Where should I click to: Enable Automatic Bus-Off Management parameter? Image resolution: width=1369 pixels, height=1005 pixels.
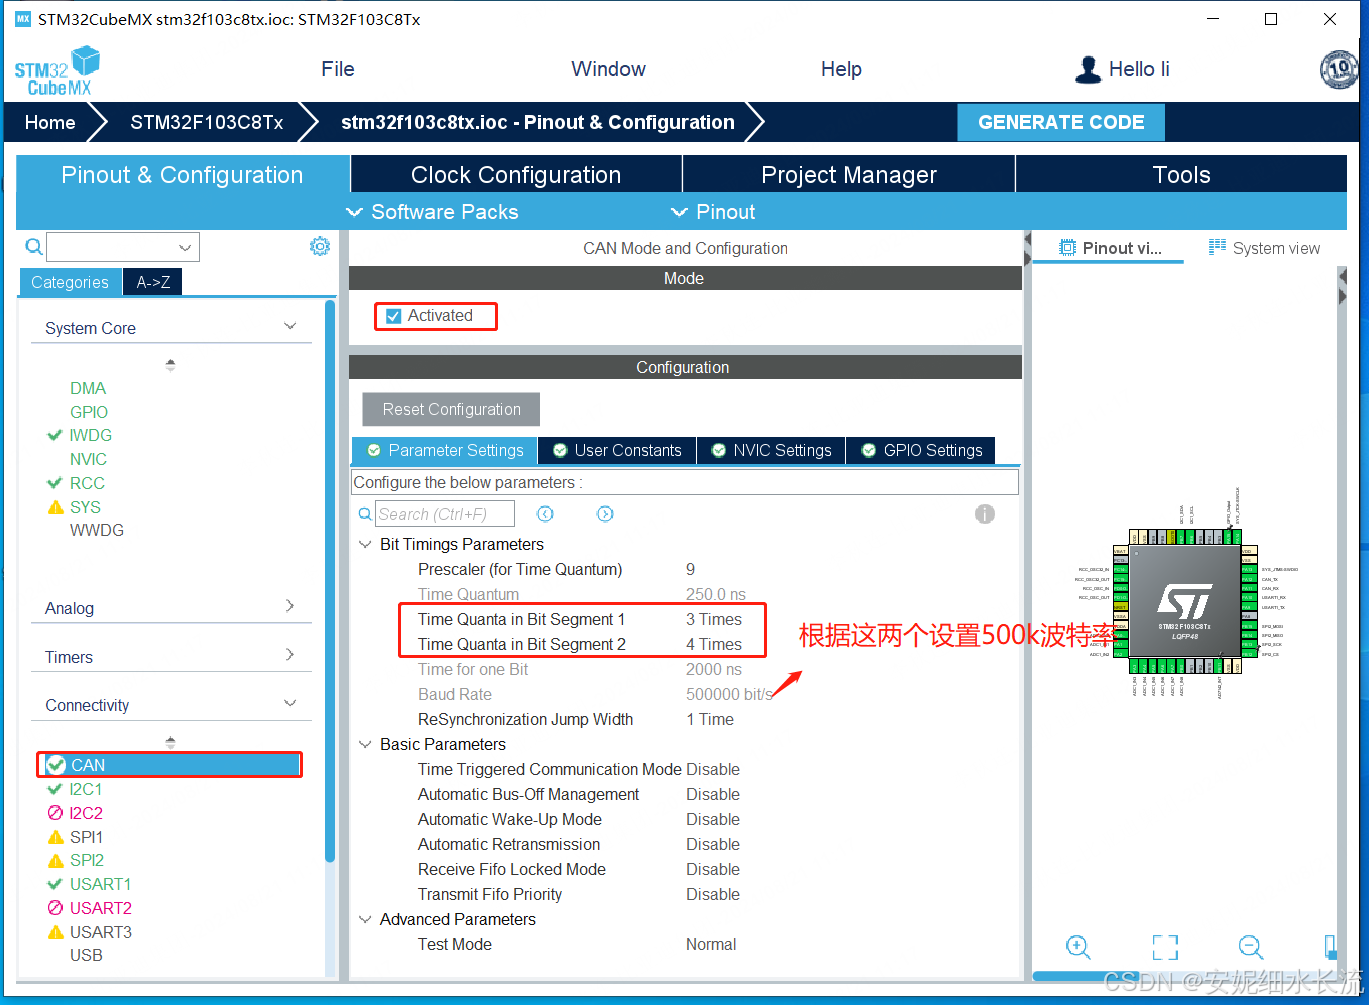click(x=713, y=794)
